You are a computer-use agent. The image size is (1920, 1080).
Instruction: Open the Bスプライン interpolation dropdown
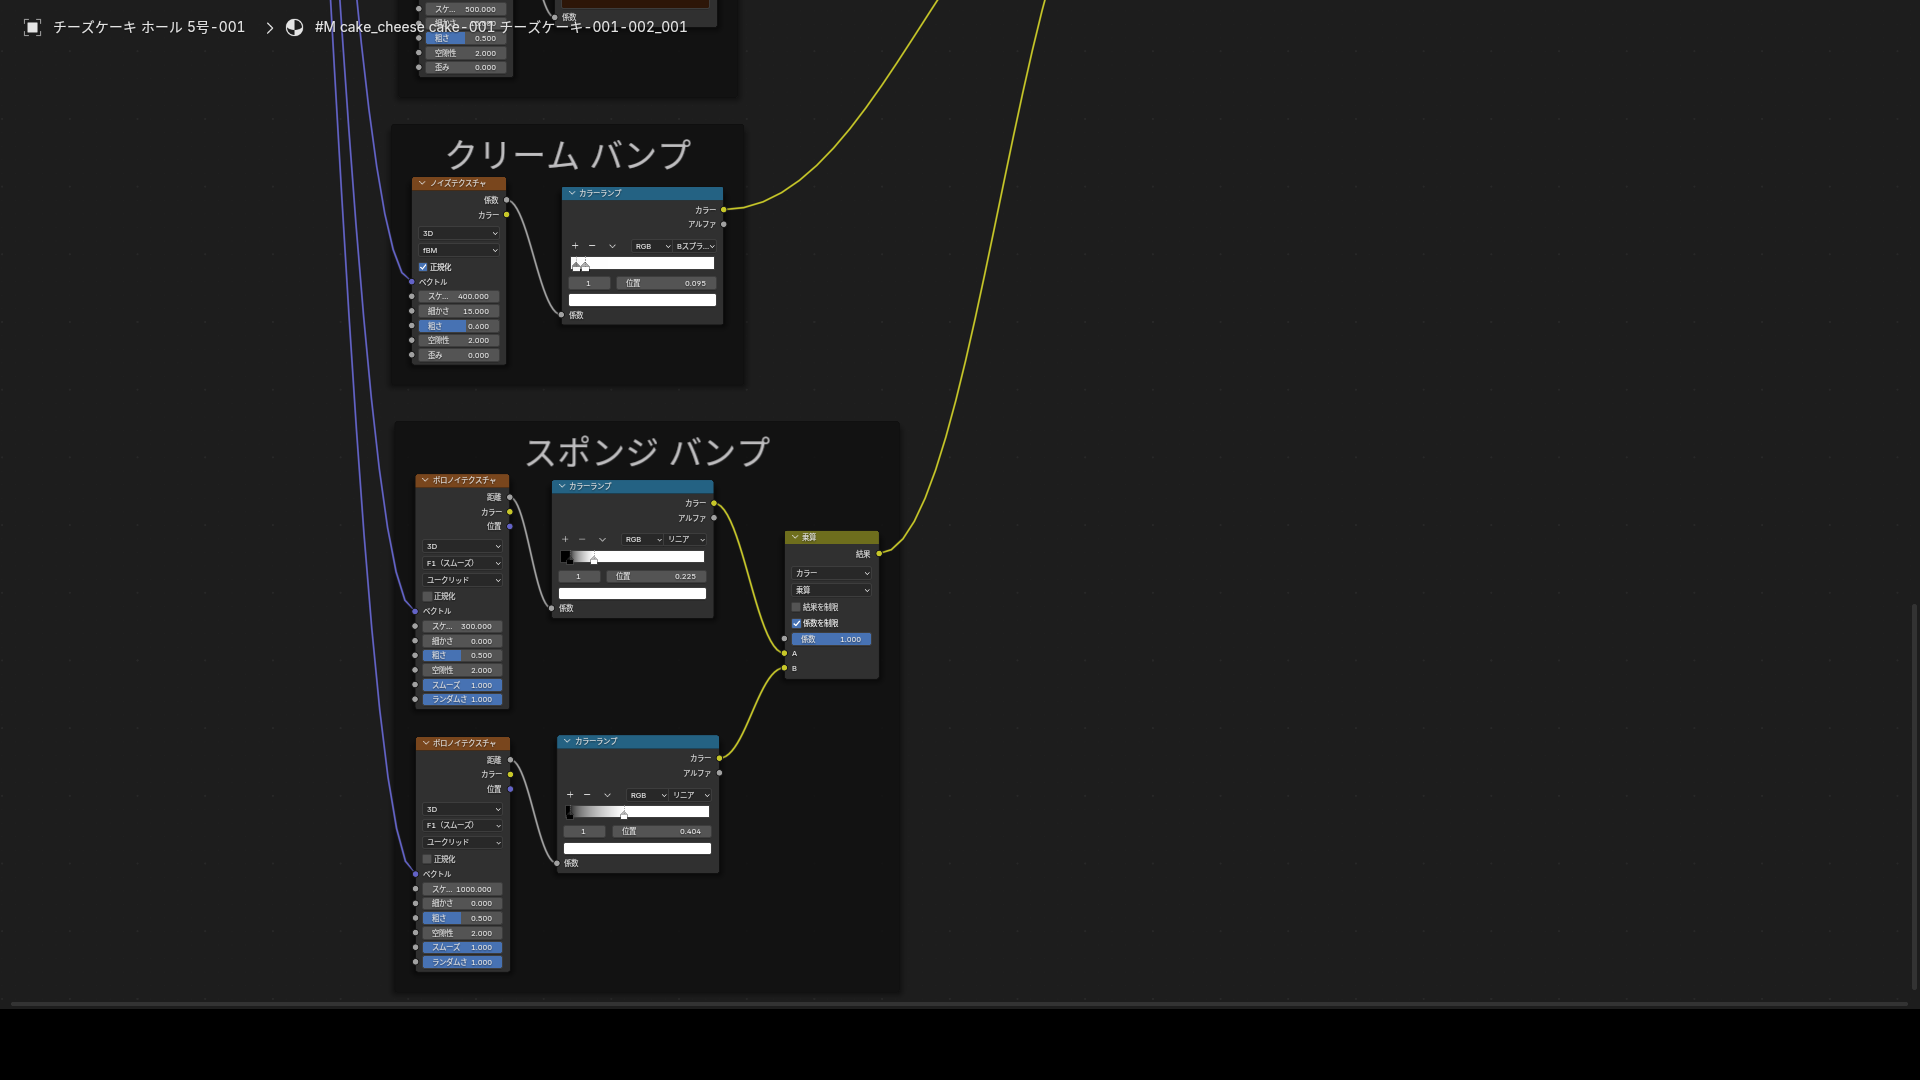(x=695, y=246)
